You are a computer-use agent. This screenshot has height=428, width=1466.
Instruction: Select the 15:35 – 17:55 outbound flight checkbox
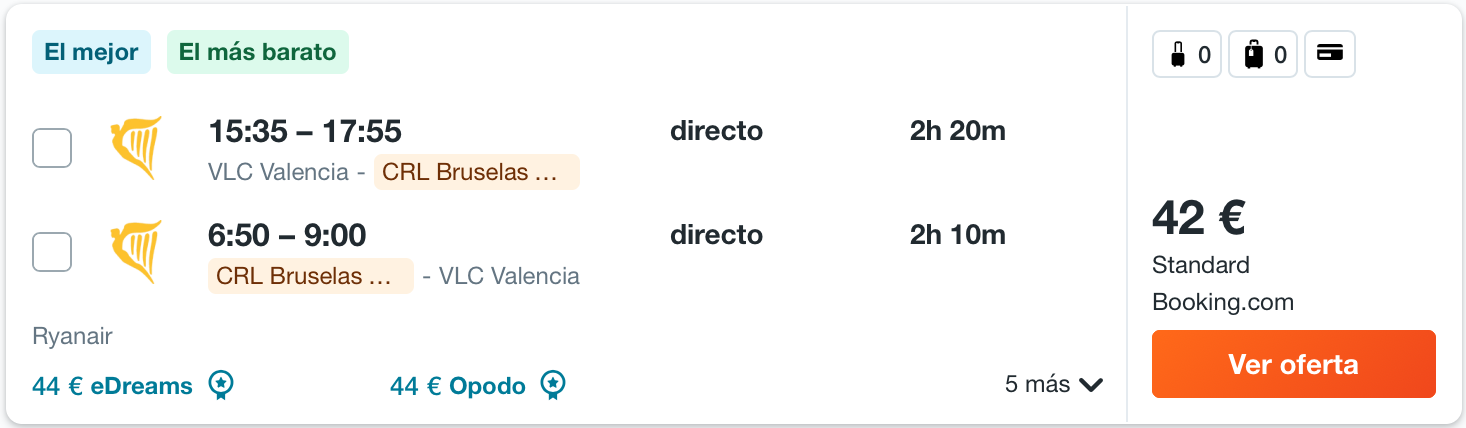[52, 148]
